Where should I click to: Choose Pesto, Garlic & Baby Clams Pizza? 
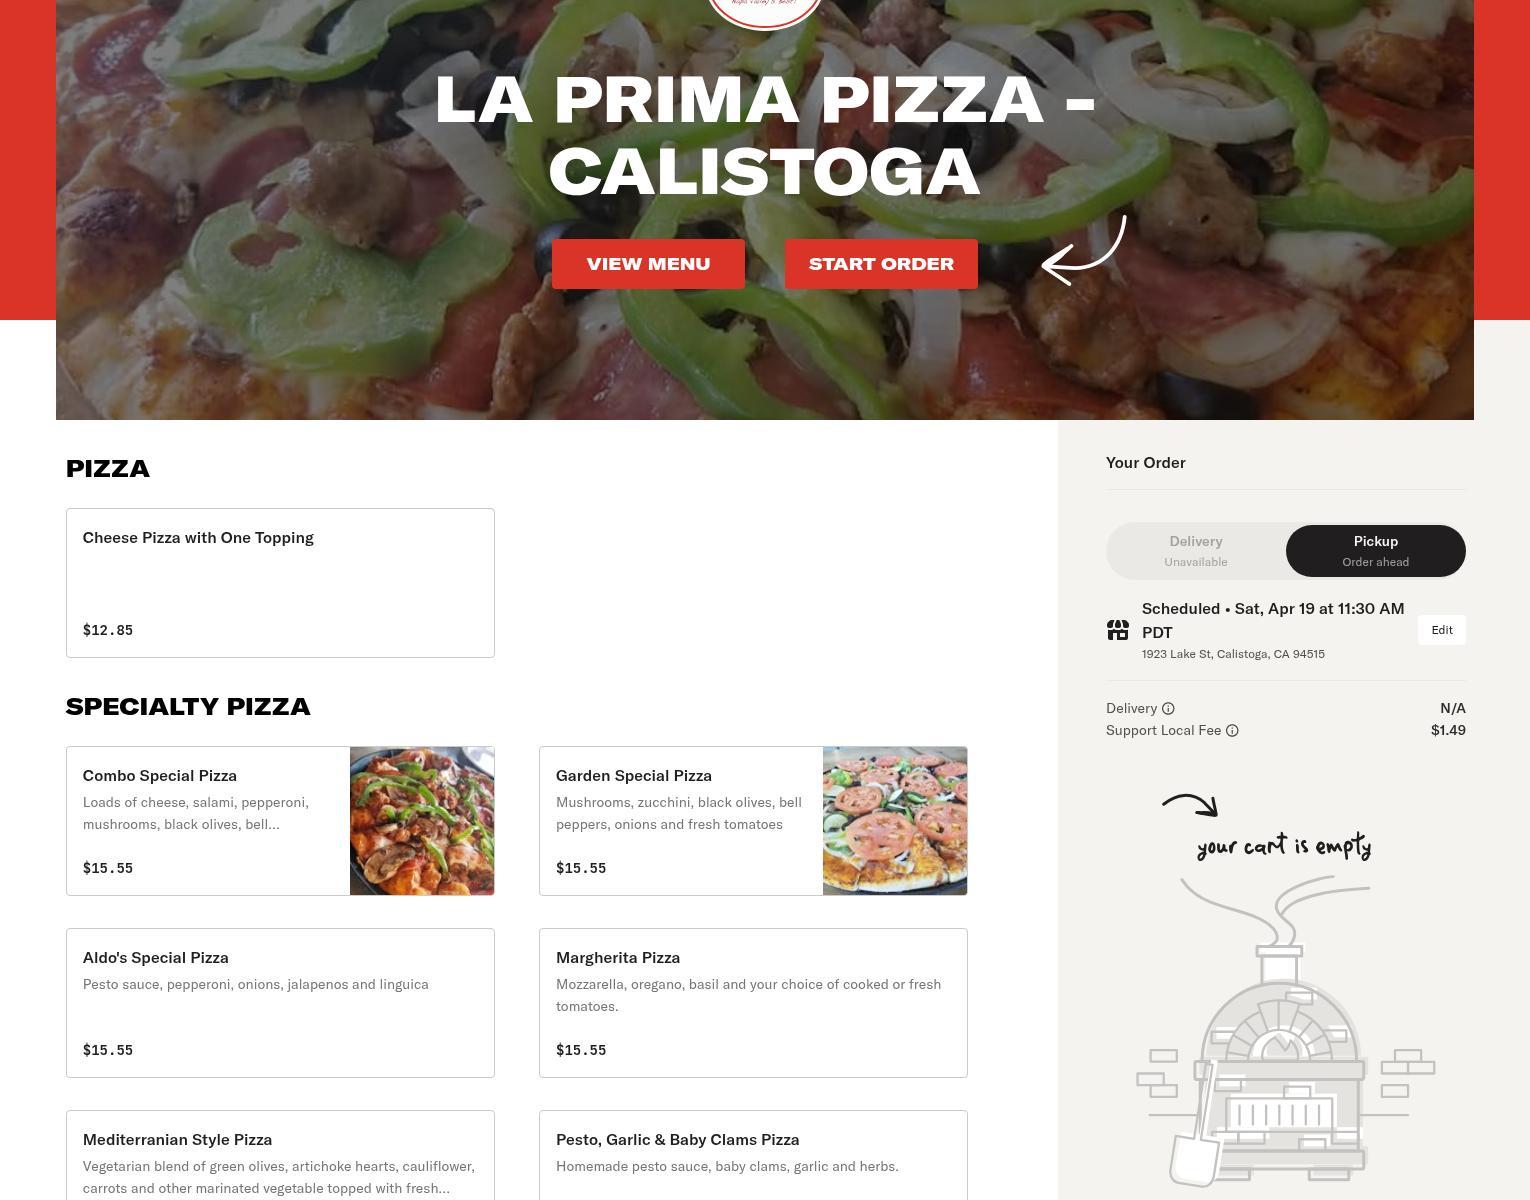point(753,1155)
